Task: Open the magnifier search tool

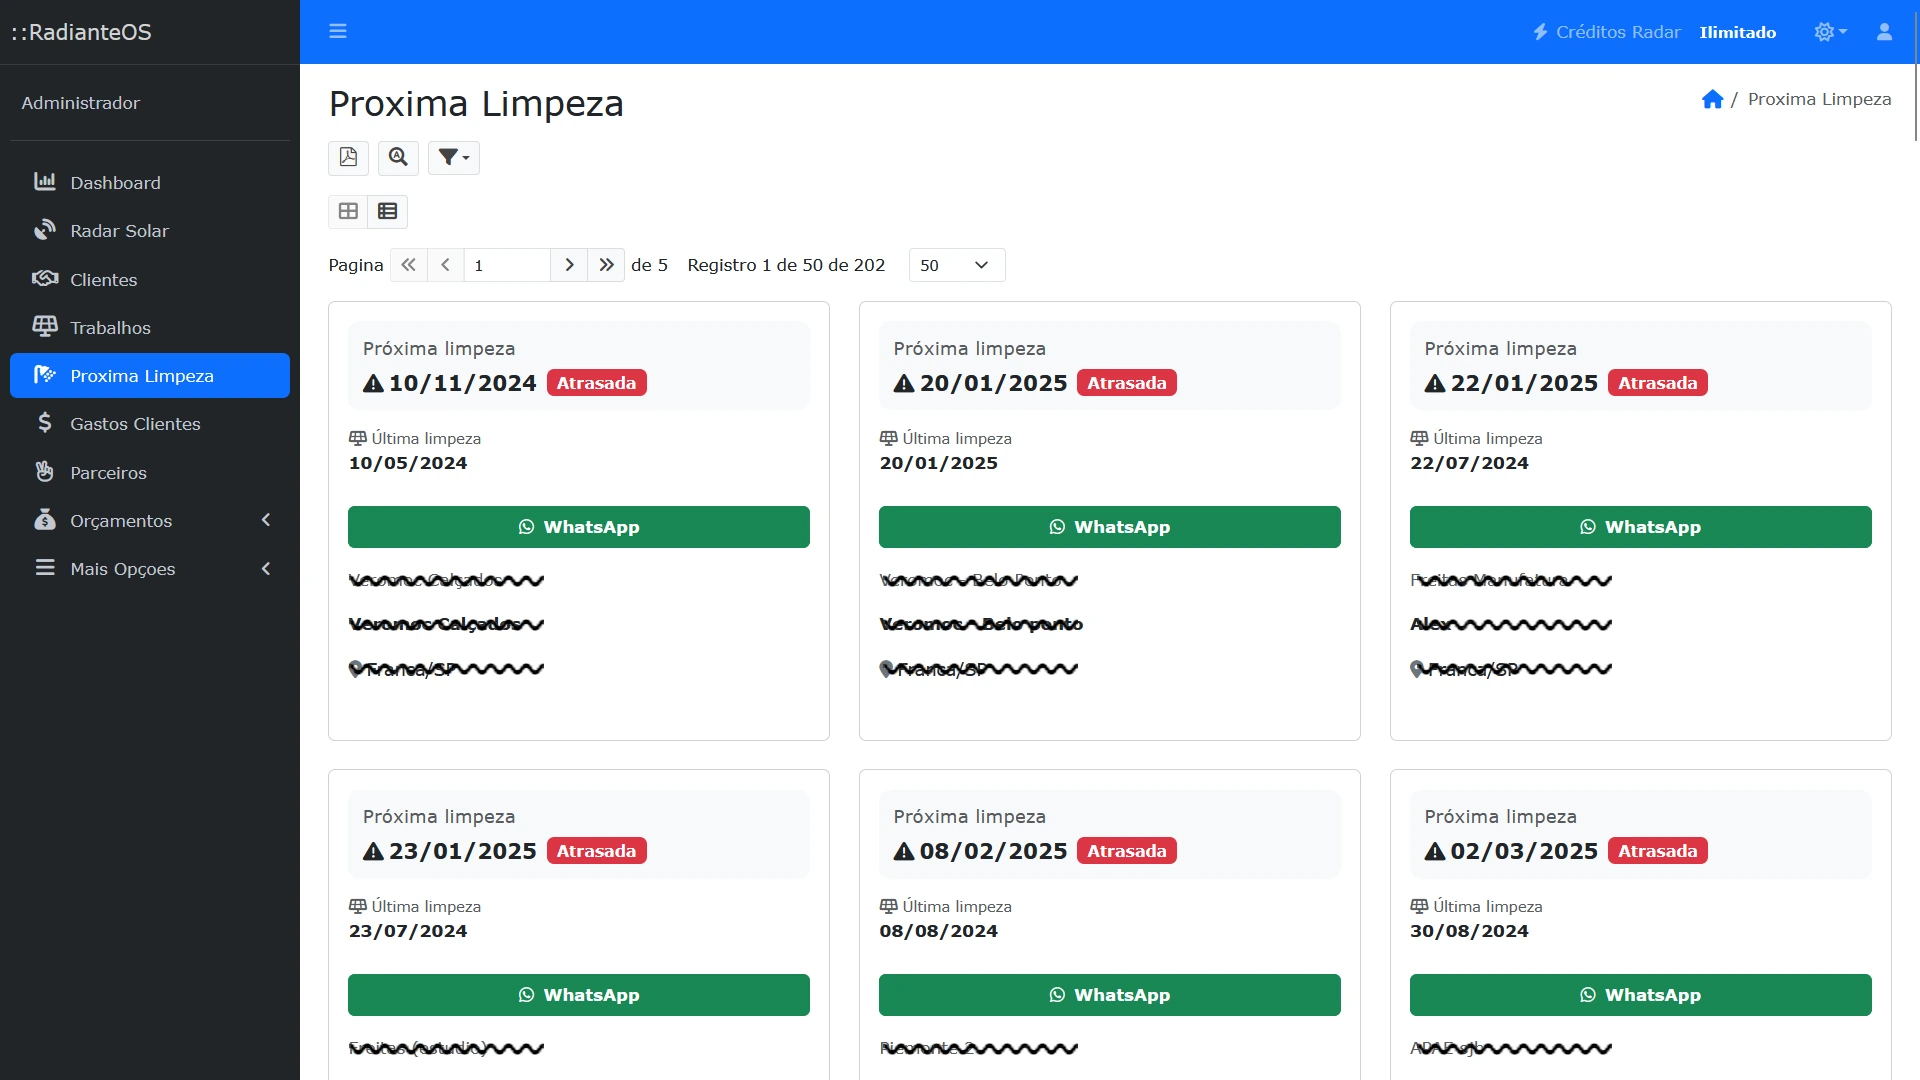Action: [x=398, y=157]
